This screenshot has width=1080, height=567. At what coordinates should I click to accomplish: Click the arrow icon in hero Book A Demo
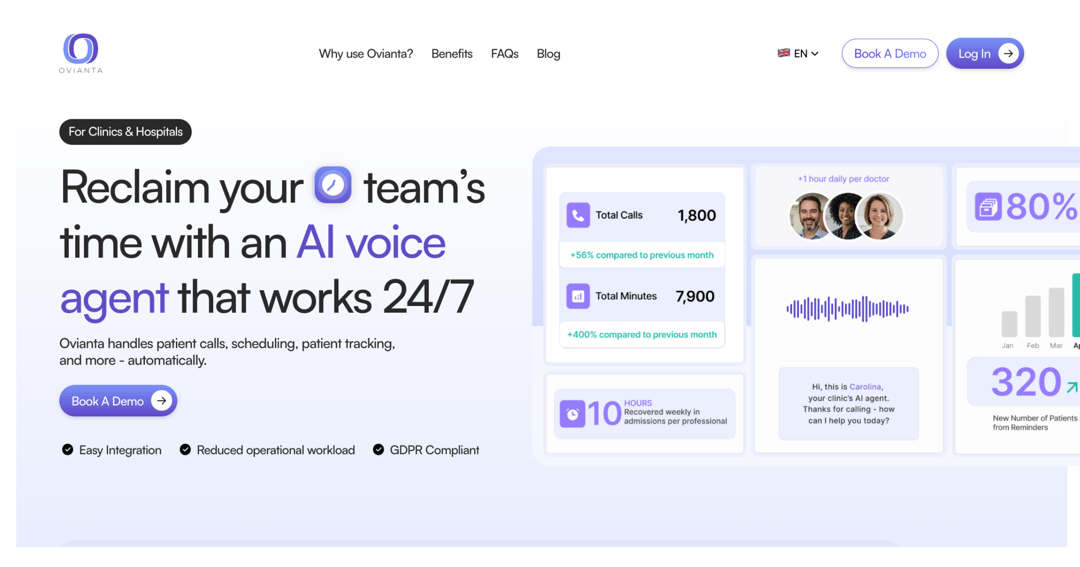click(161, 400)
